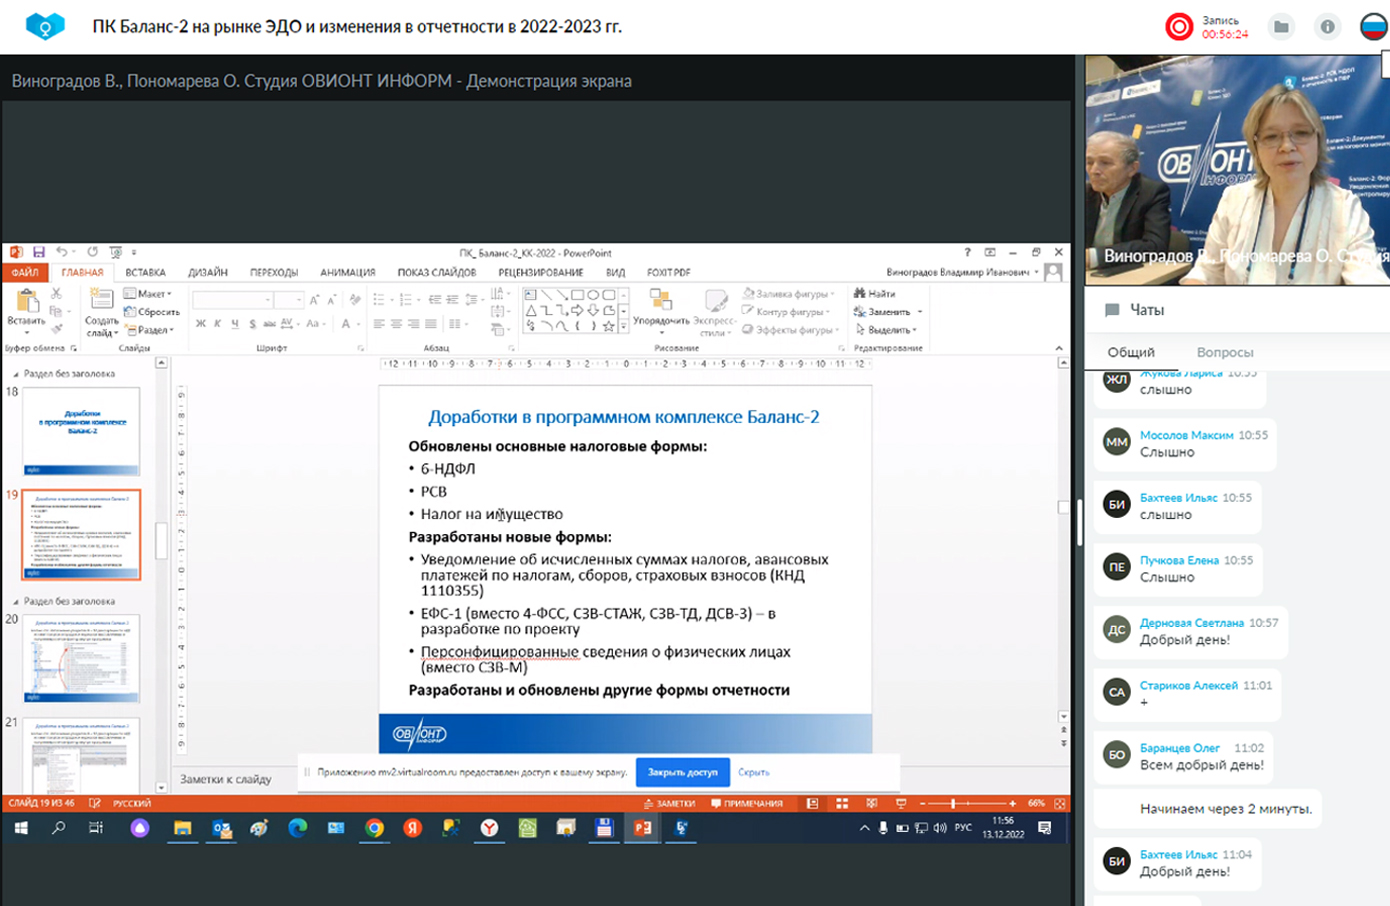The image size is (1390, 906).
Task: Toggle strikethrough text formatting
Action: (x=269, y=323)
